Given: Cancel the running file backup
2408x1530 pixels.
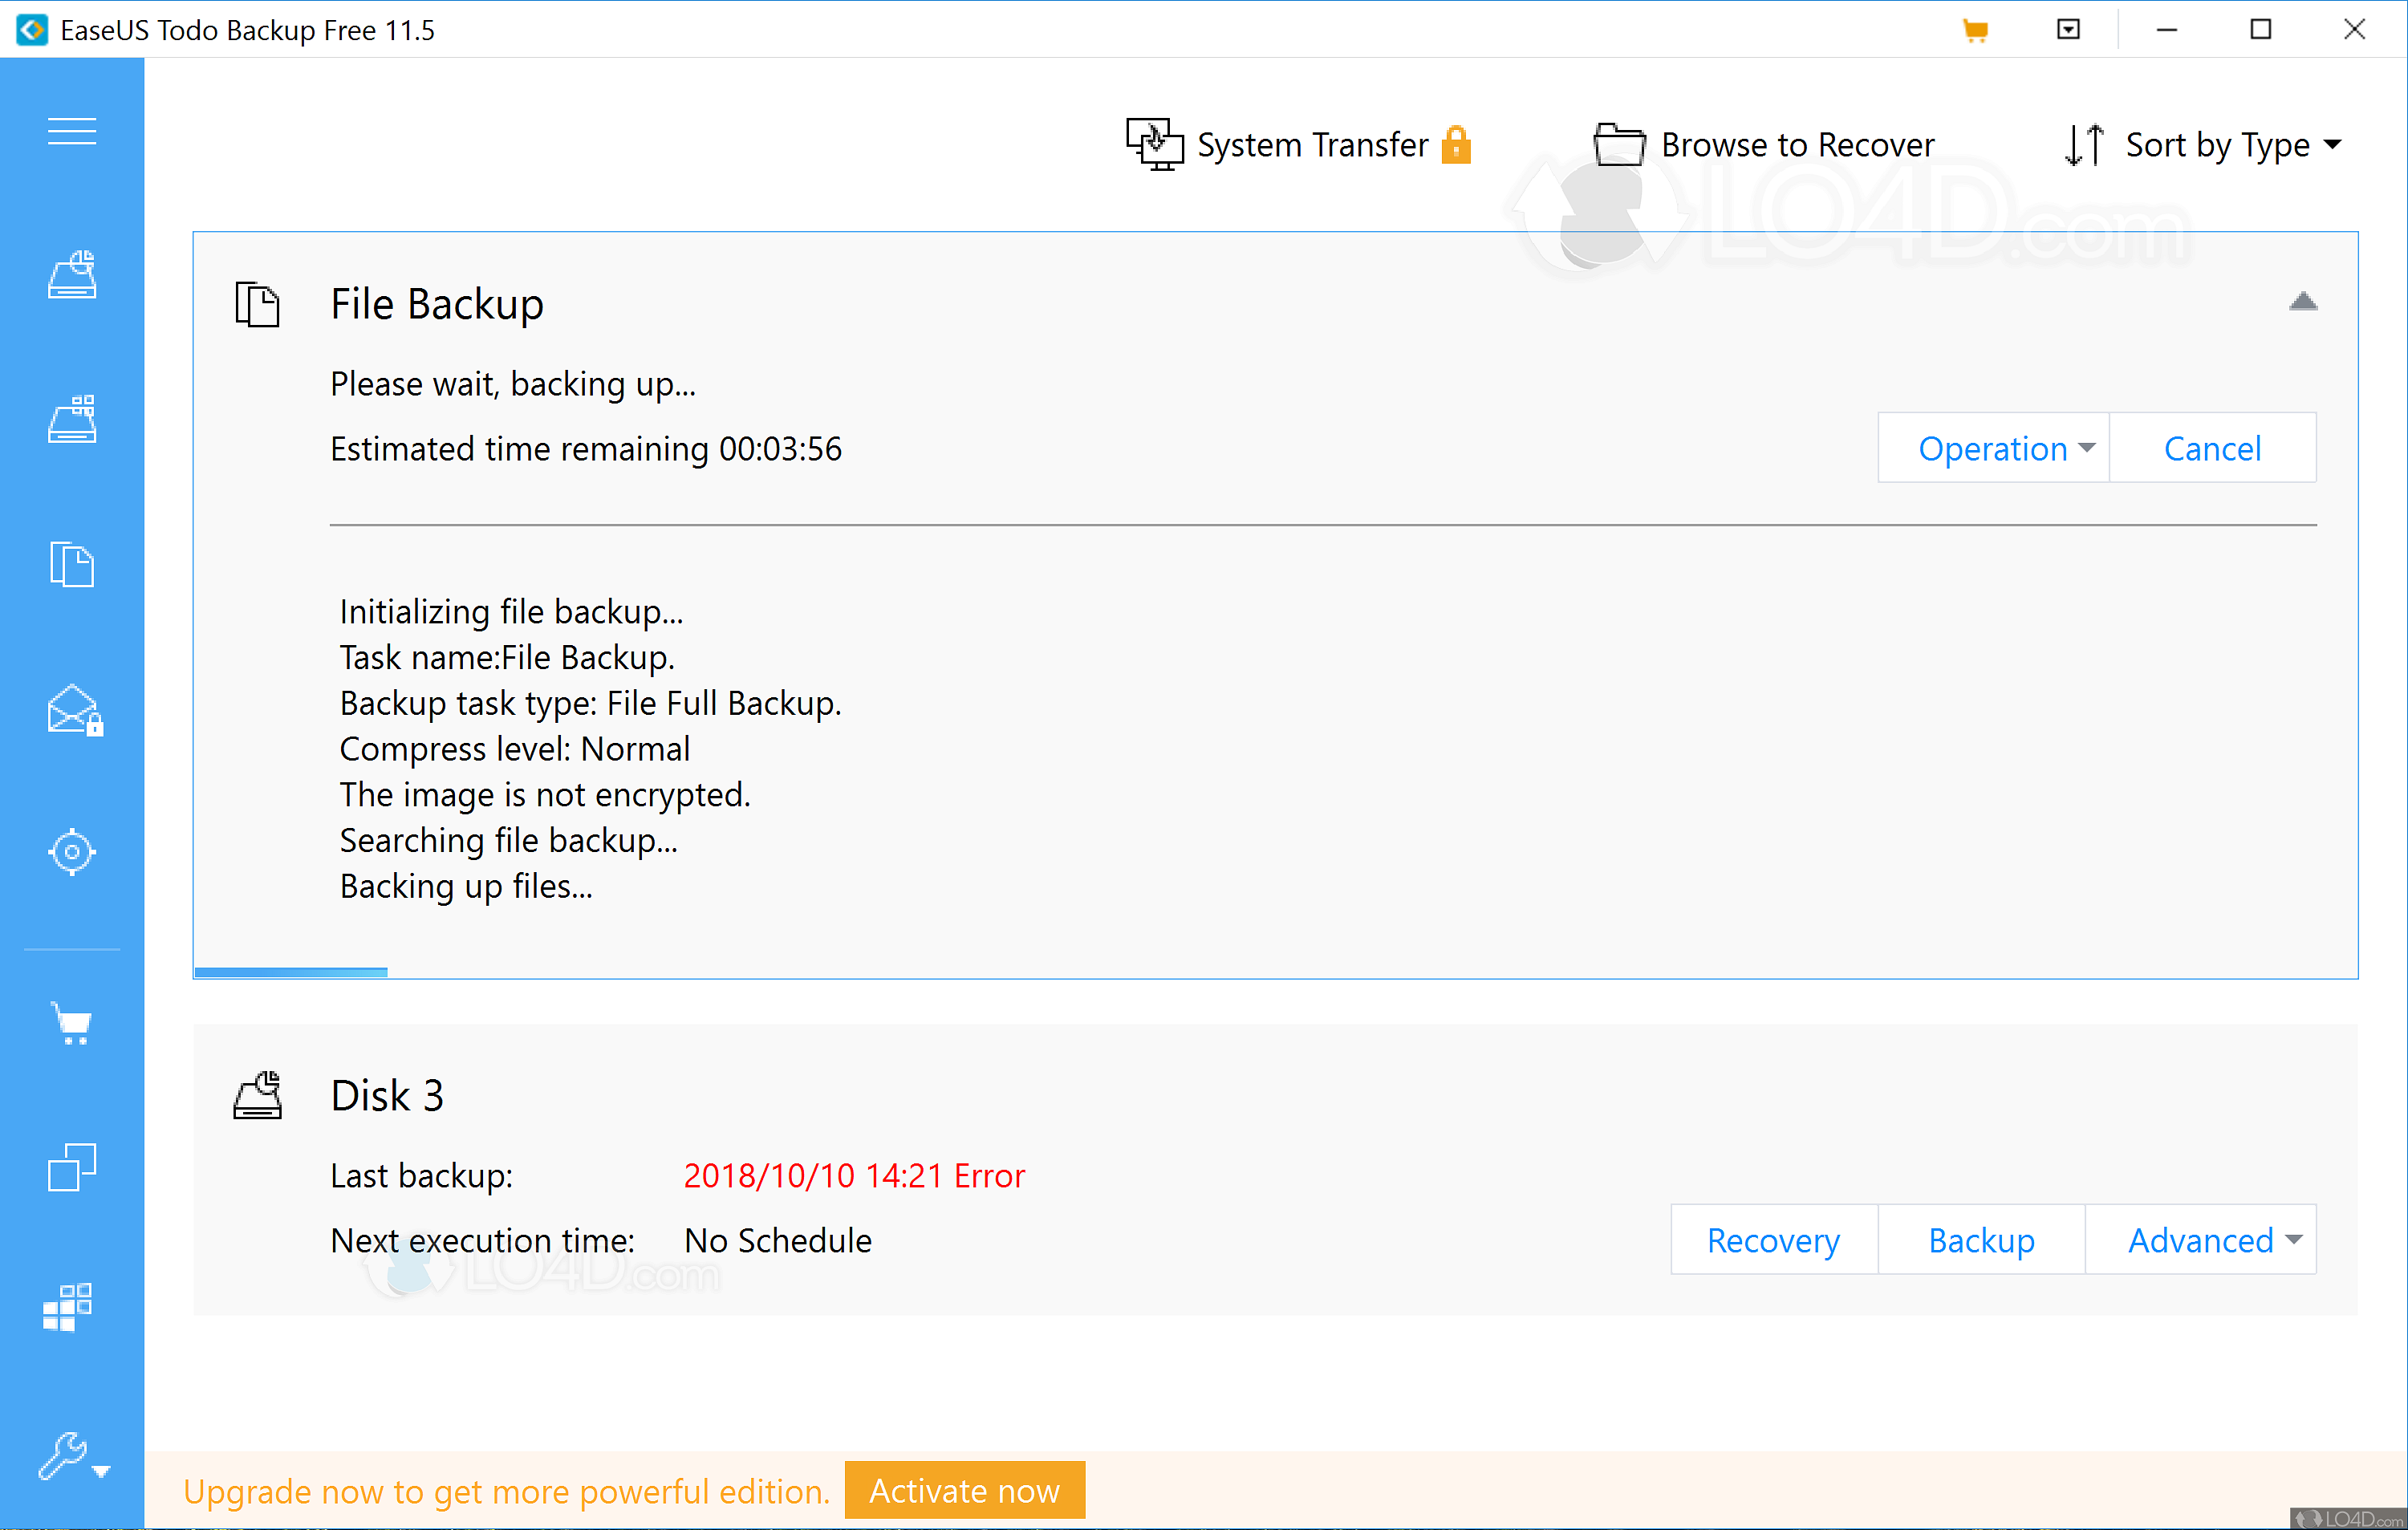Looking at the screenshot, I should click(2212, 448).
